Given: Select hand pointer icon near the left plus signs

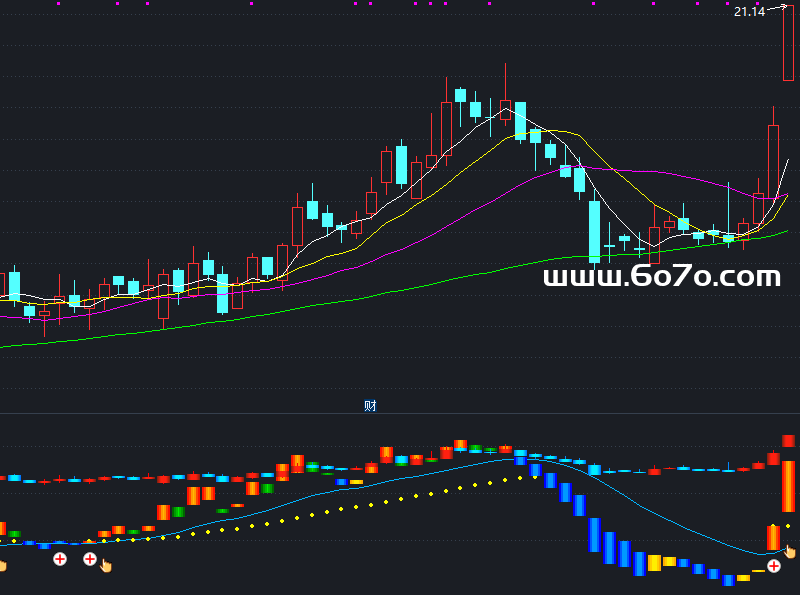Looking at the screenshot, I should coord(106,565).
